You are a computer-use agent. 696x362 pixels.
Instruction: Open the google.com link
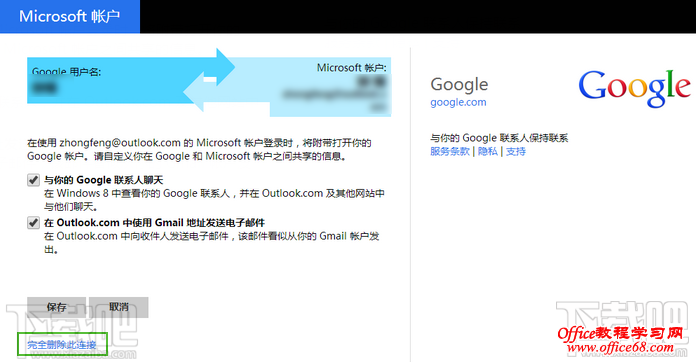(x=458, y=102)
